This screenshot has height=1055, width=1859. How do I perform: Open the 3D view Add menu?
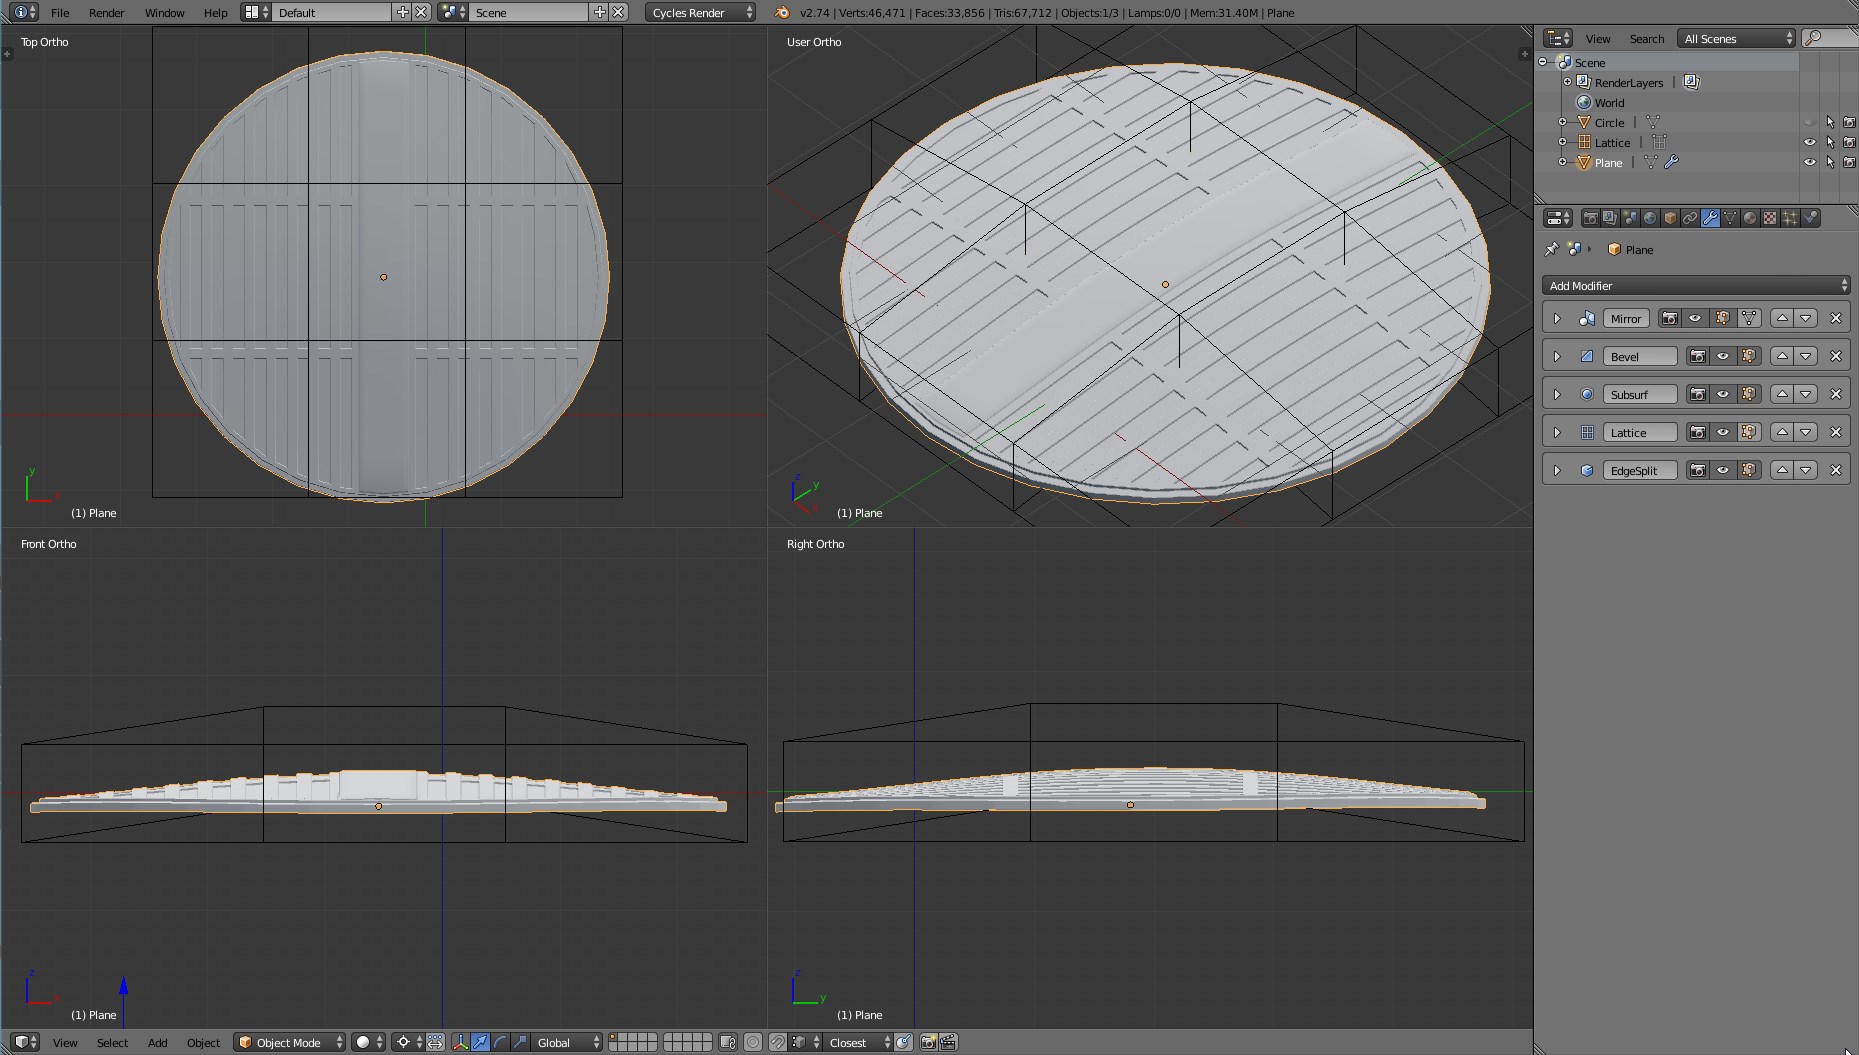[158, 1042]
